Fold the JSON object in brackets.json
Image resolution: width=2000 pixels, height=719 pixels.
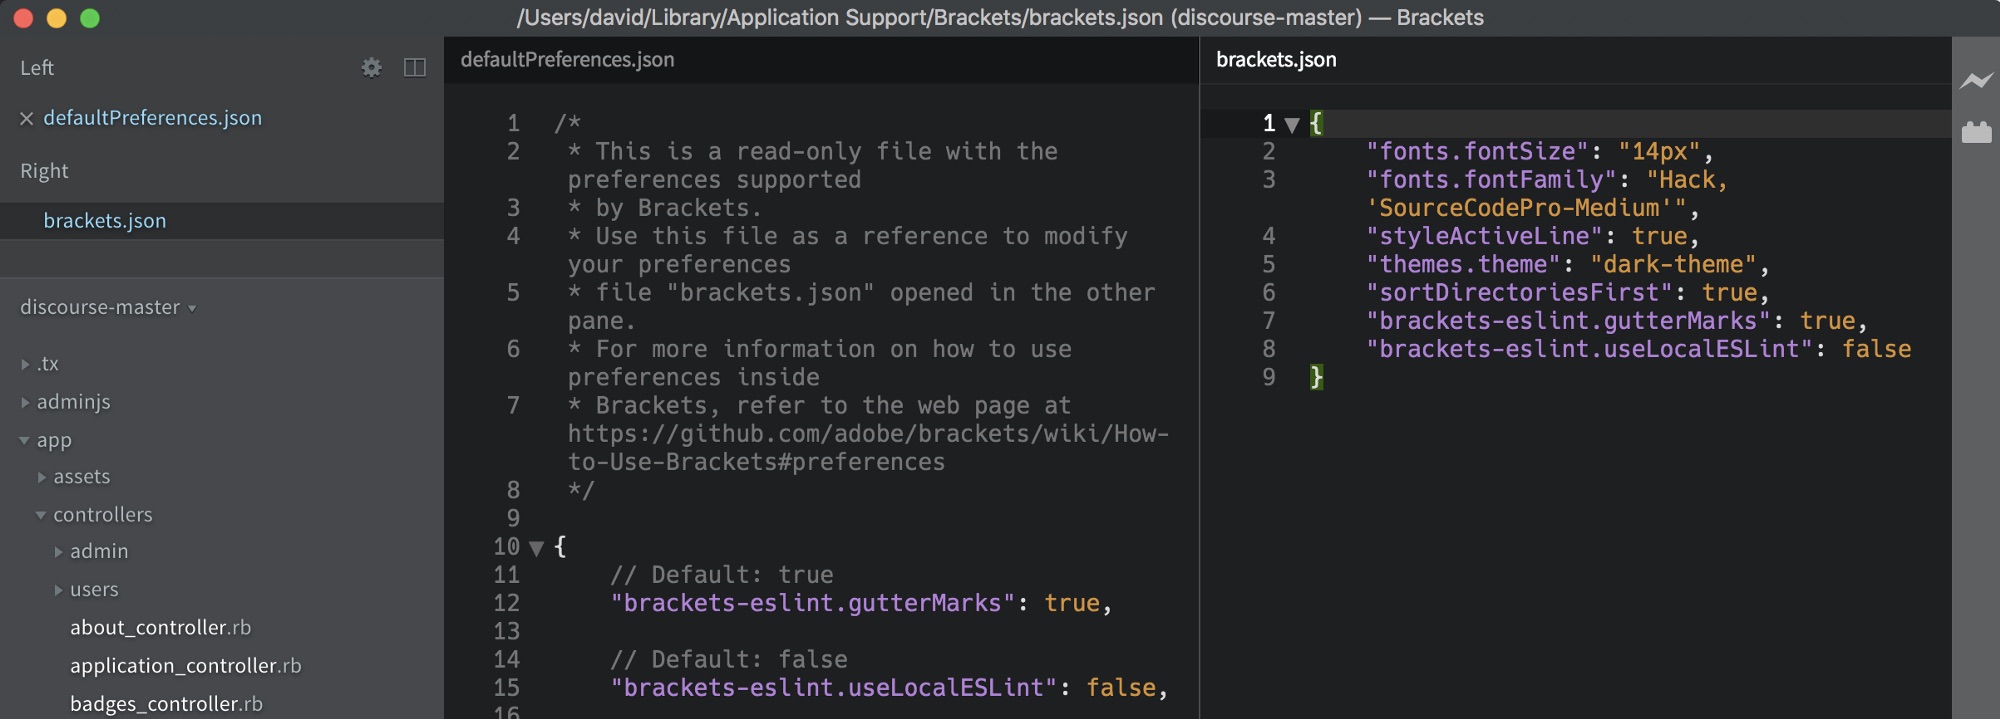point(1292,125)
